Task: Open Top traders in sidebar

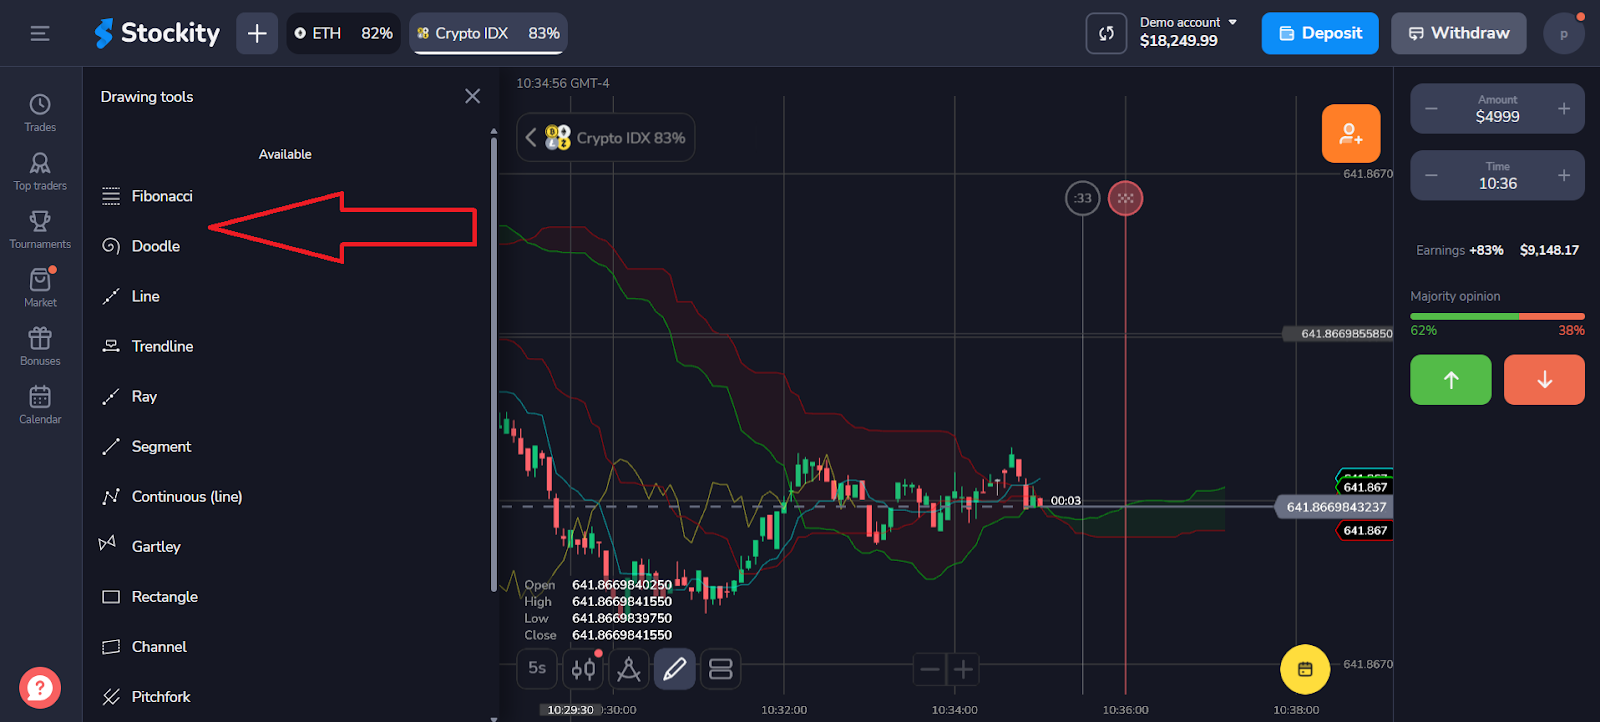Action: click(40, 171)
